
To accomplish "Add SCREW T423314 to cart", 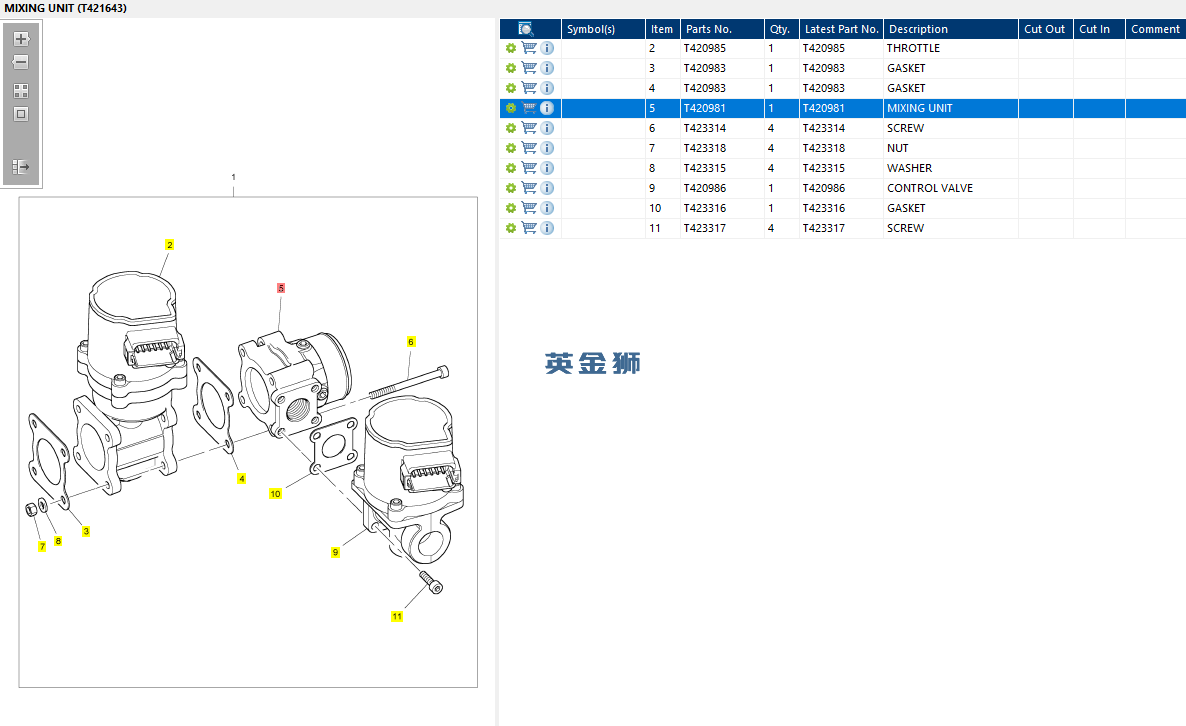I will [x=529, y=128].
